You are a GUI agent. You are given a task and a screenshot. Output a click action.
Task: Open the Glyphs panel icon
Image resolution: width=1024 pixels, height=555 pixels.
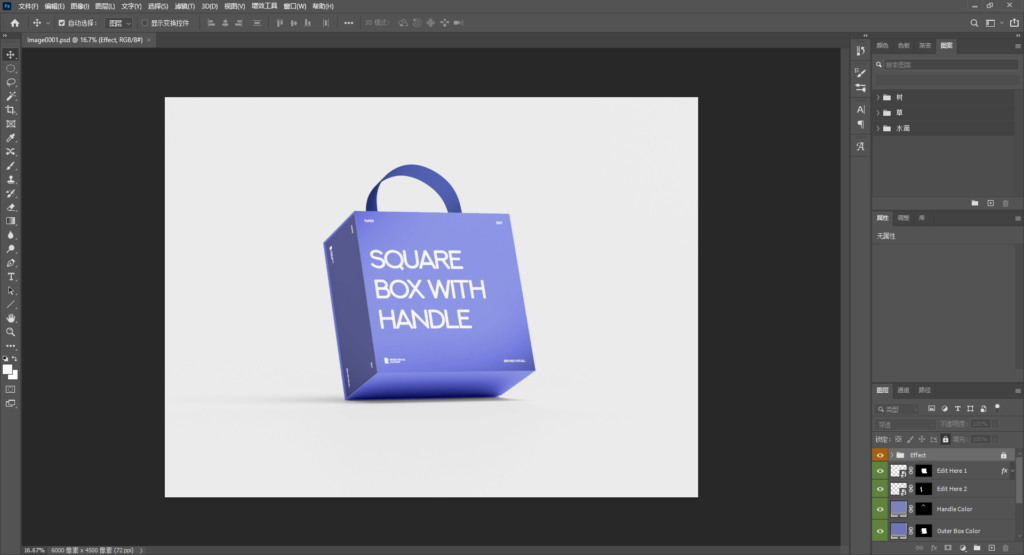point(861,146)
